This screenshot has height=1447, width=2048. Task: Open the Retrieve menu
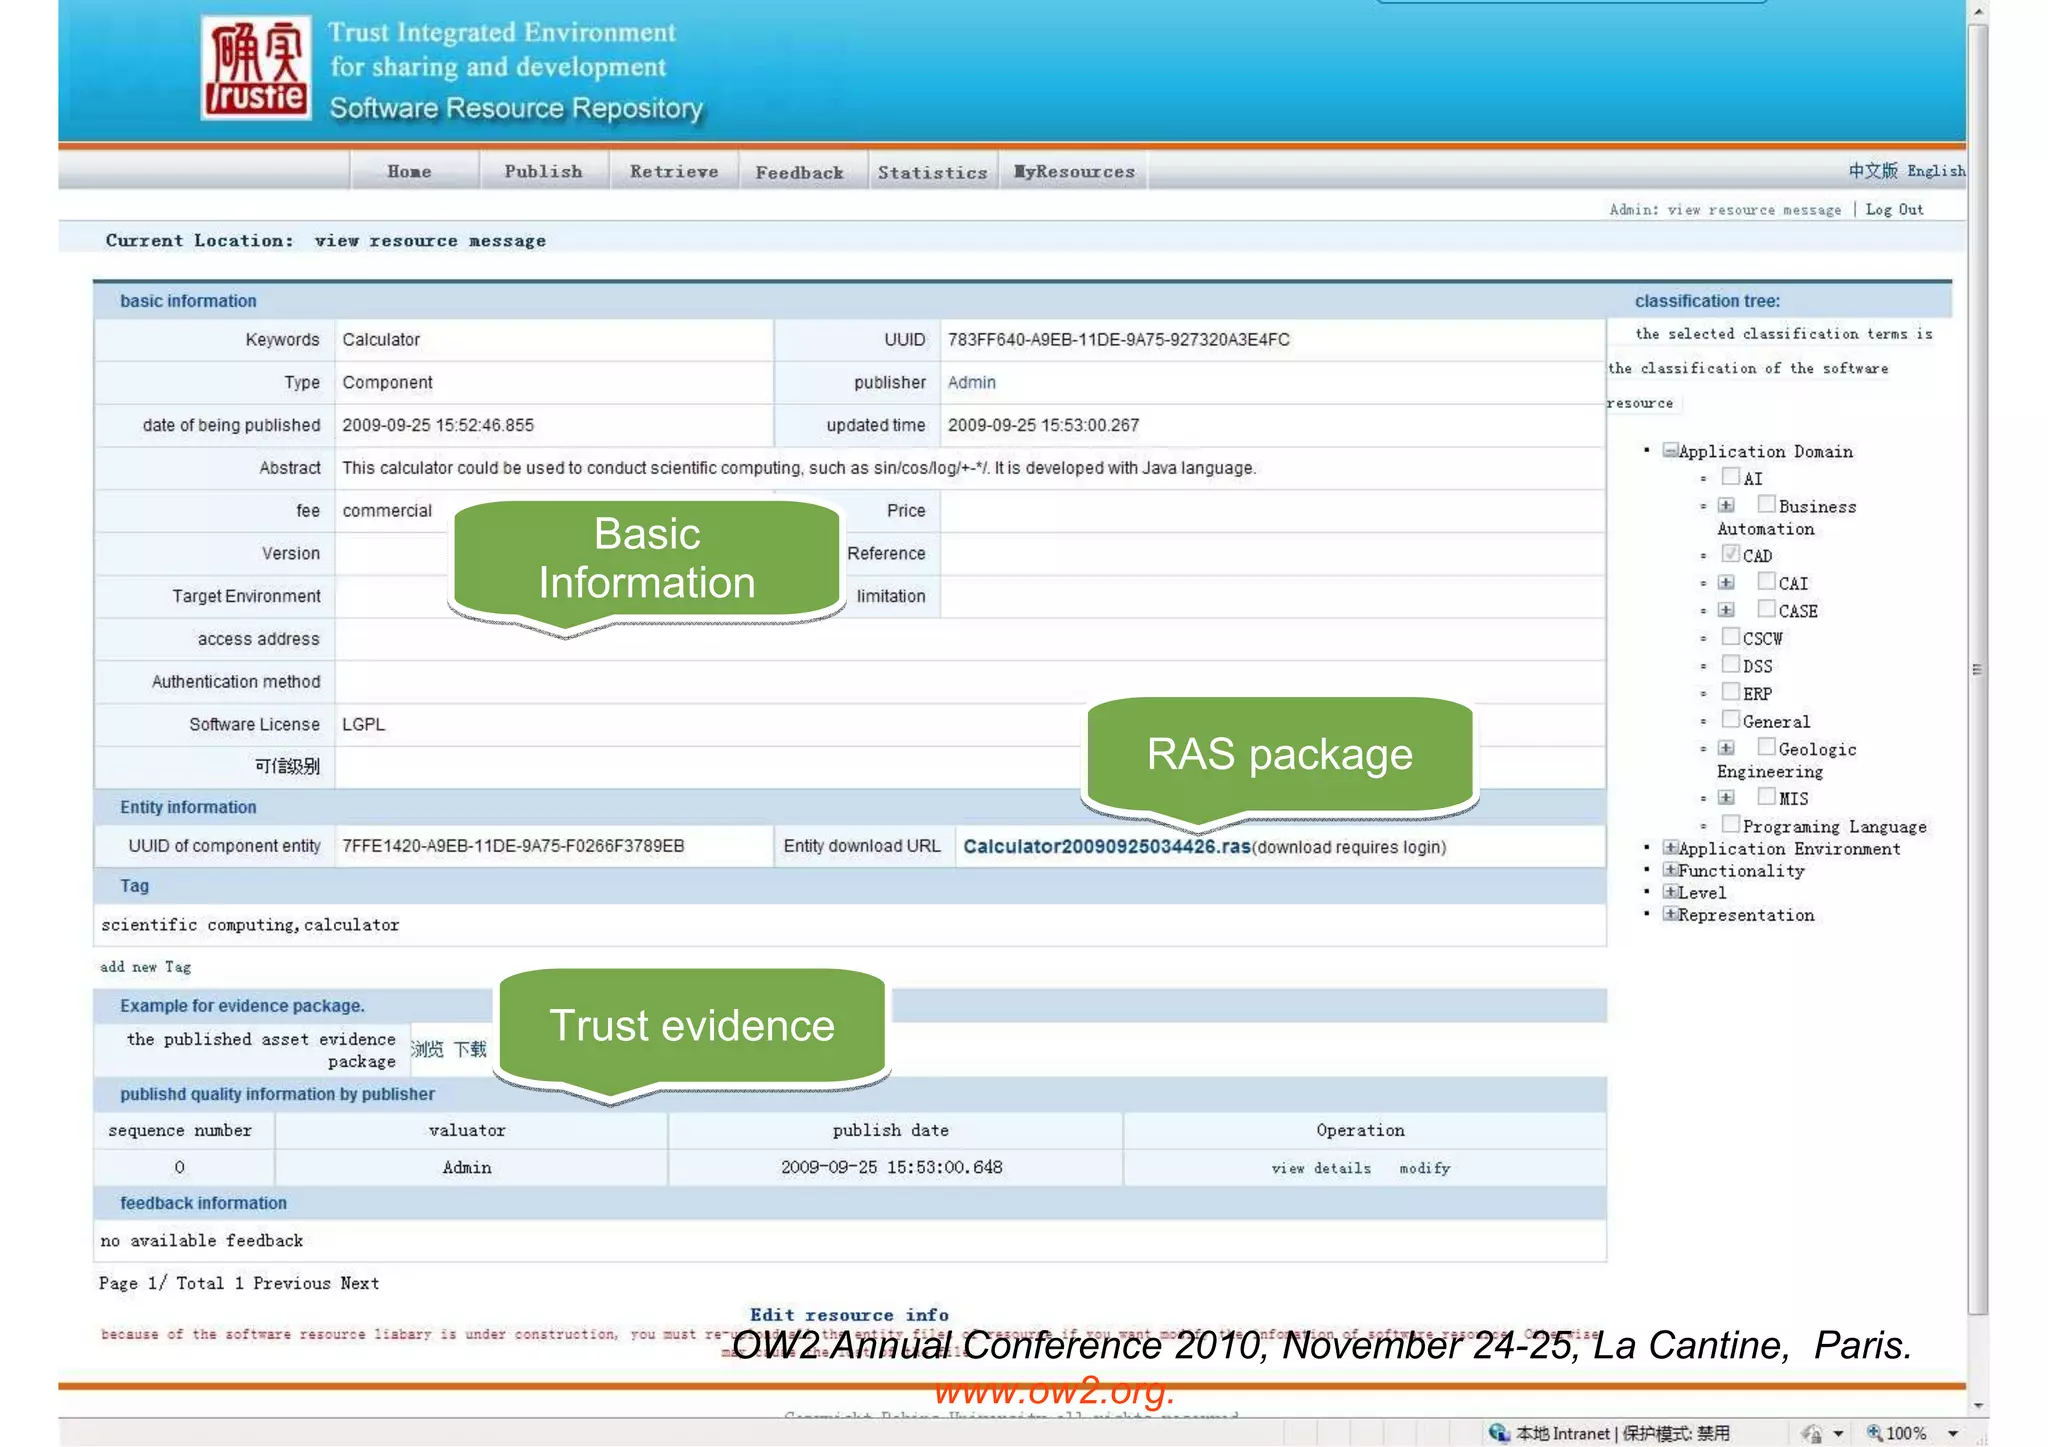[x=674, y=172]
